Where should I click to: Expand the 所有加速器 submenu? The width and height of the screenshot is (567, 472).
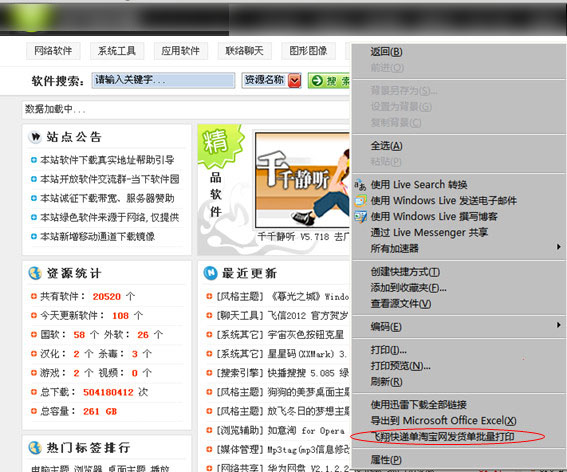pos(459,248)
